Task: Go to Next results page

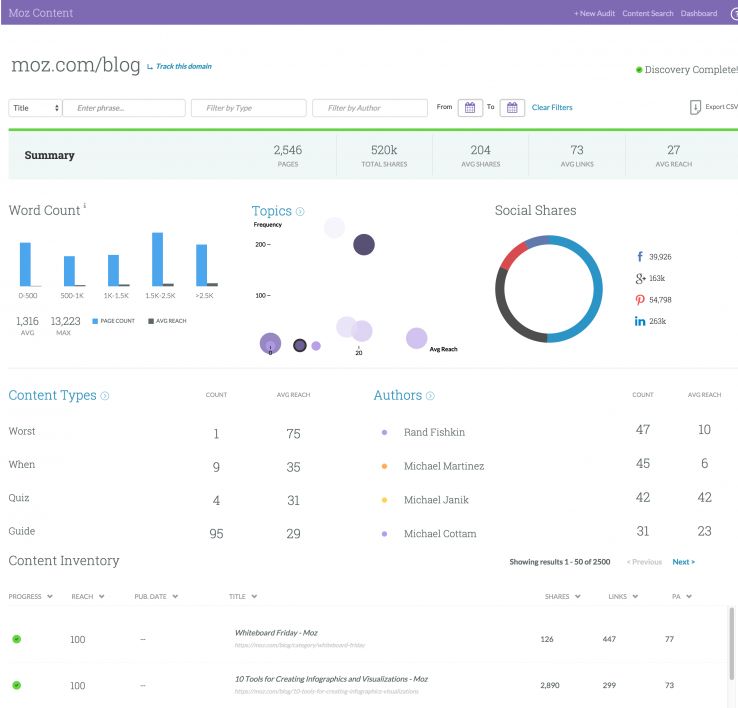Action: pyautogui.click(x=683, y=562)
